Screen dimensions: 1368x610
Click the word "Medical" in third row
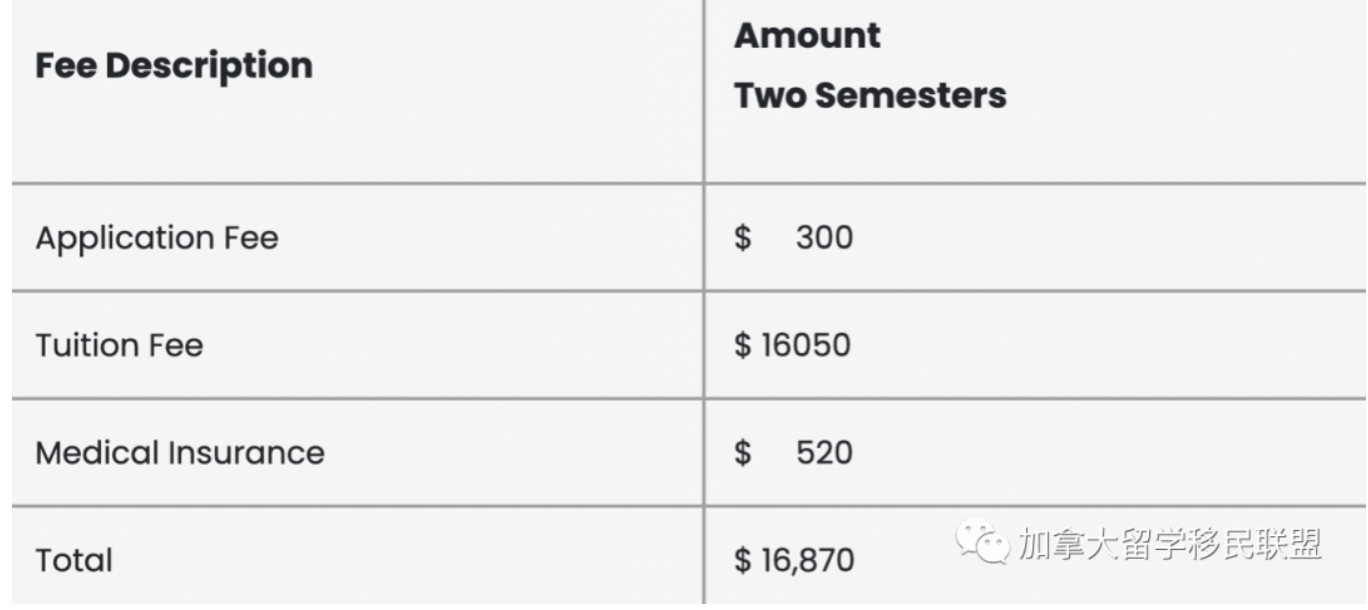[x=96, y=452]
